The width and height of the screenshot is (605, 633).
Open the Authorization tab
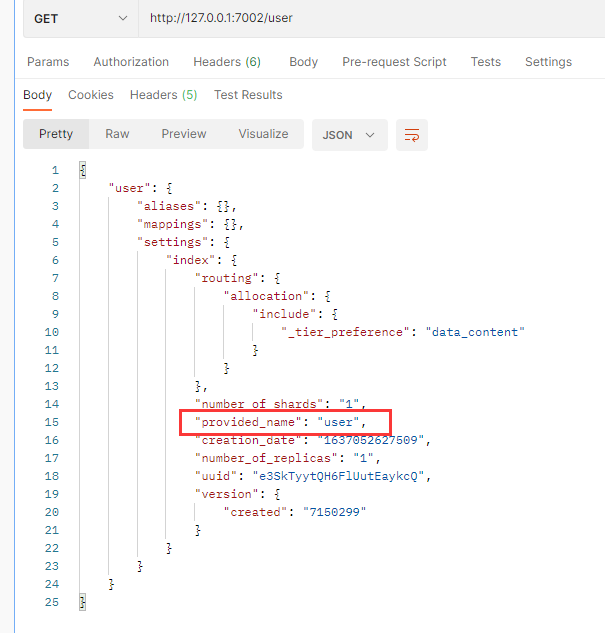[131, 62]
